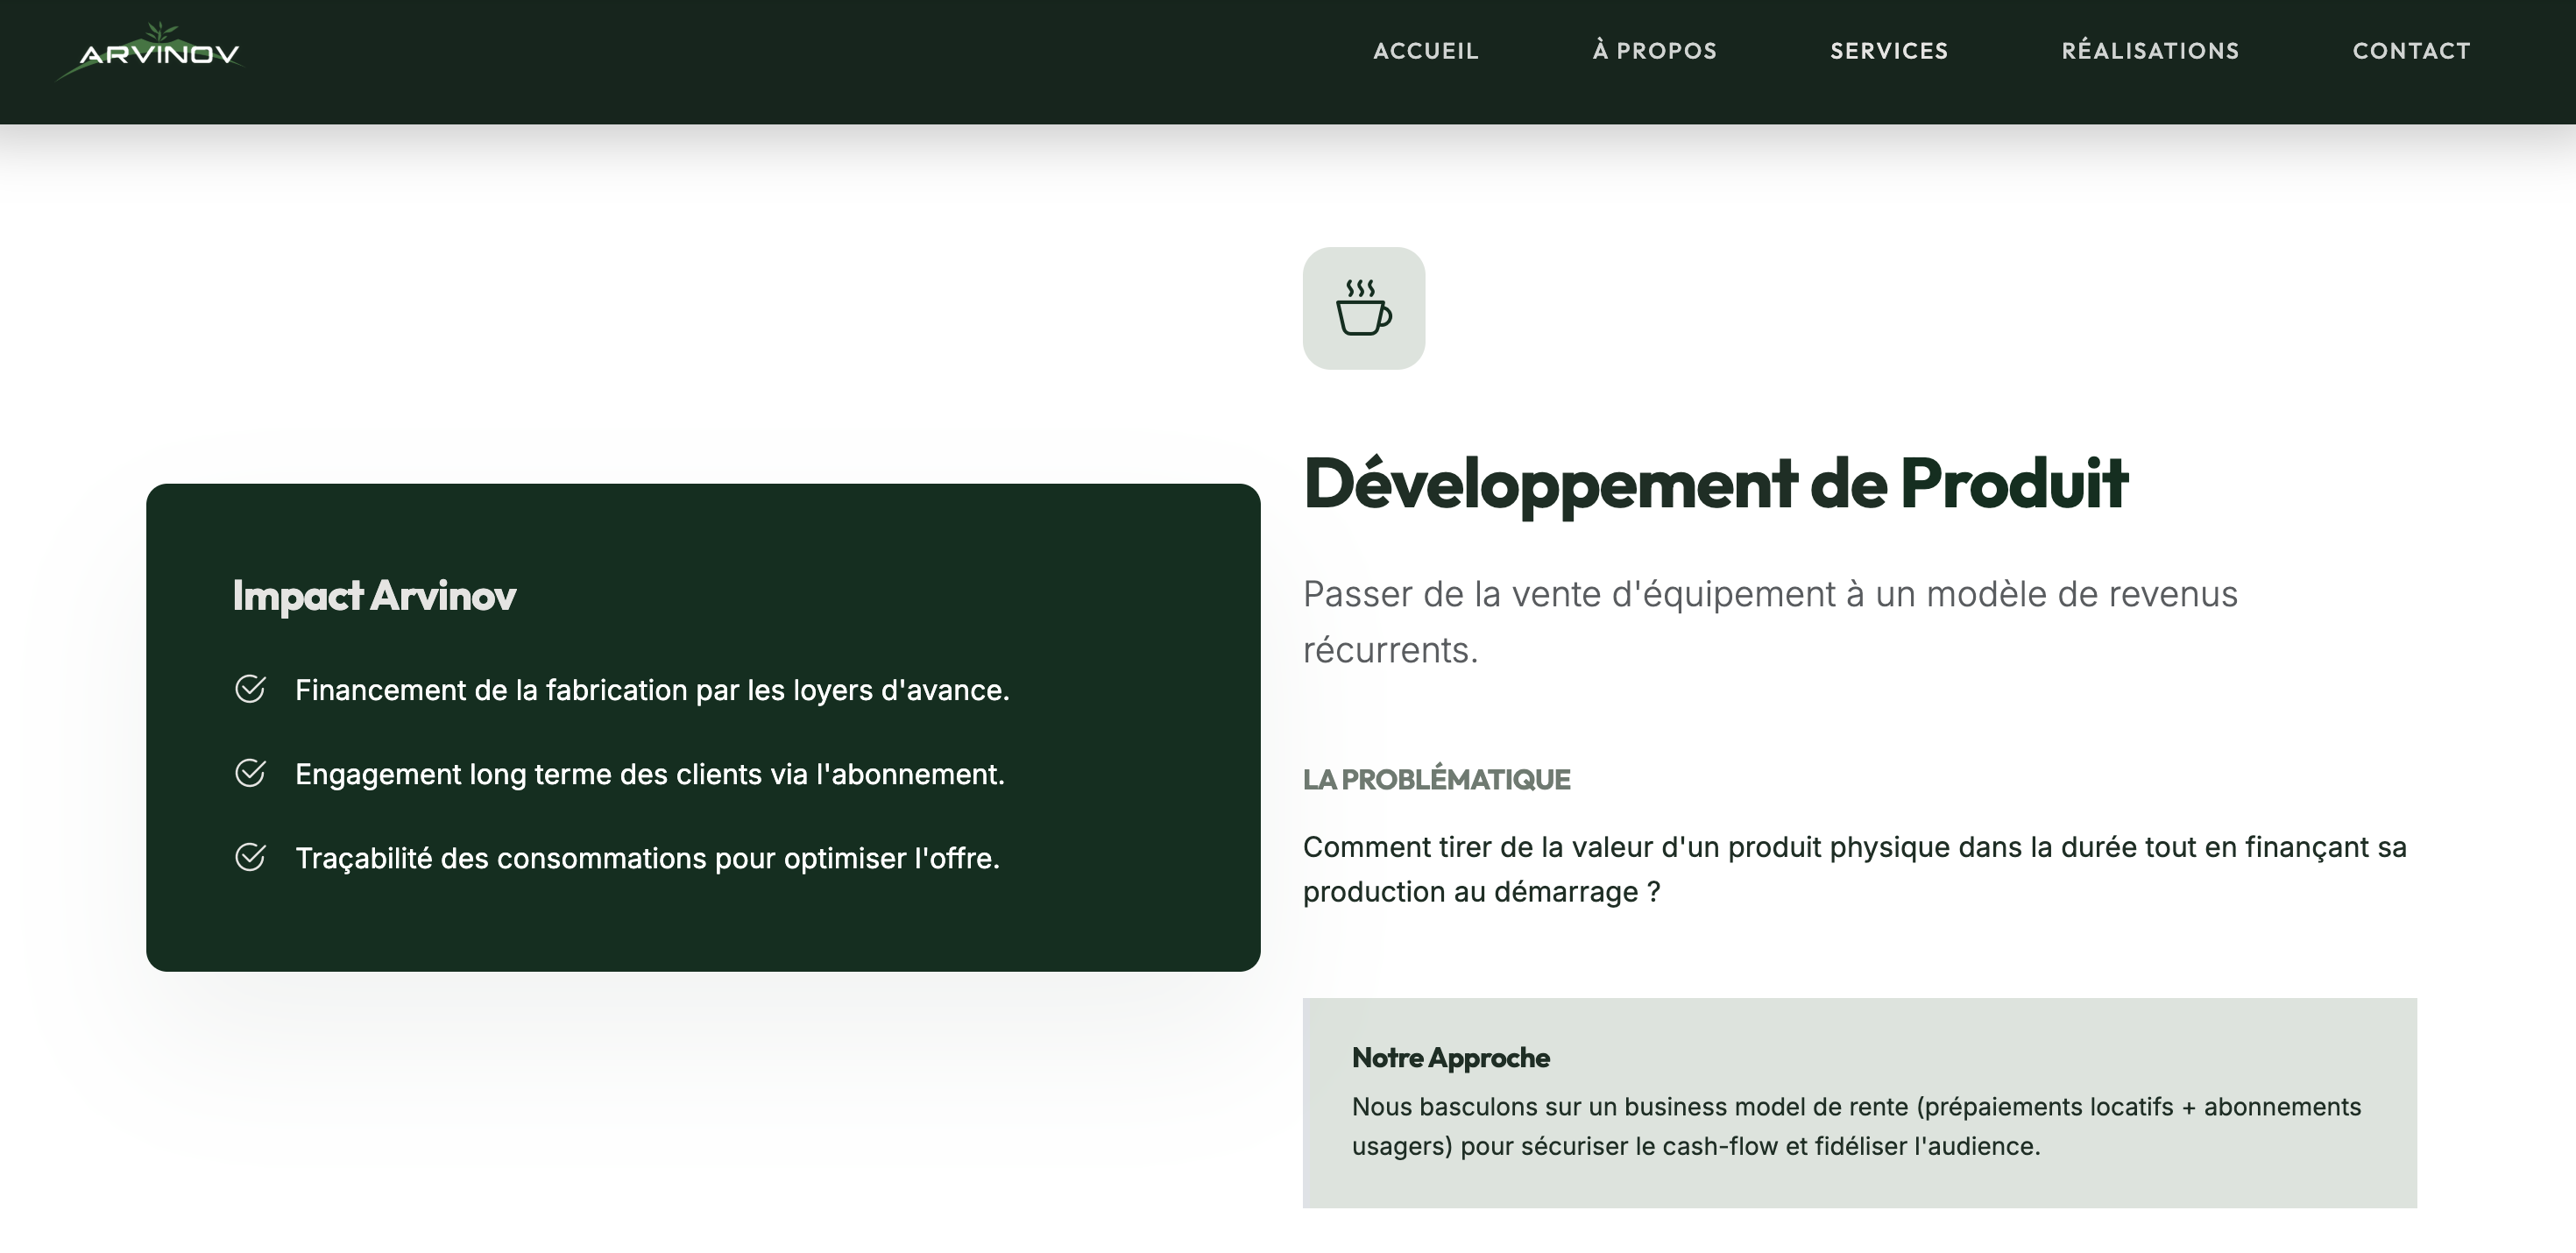Select the coffee cup service icon
The image size is (2576, 1253).
[1363, 318]
